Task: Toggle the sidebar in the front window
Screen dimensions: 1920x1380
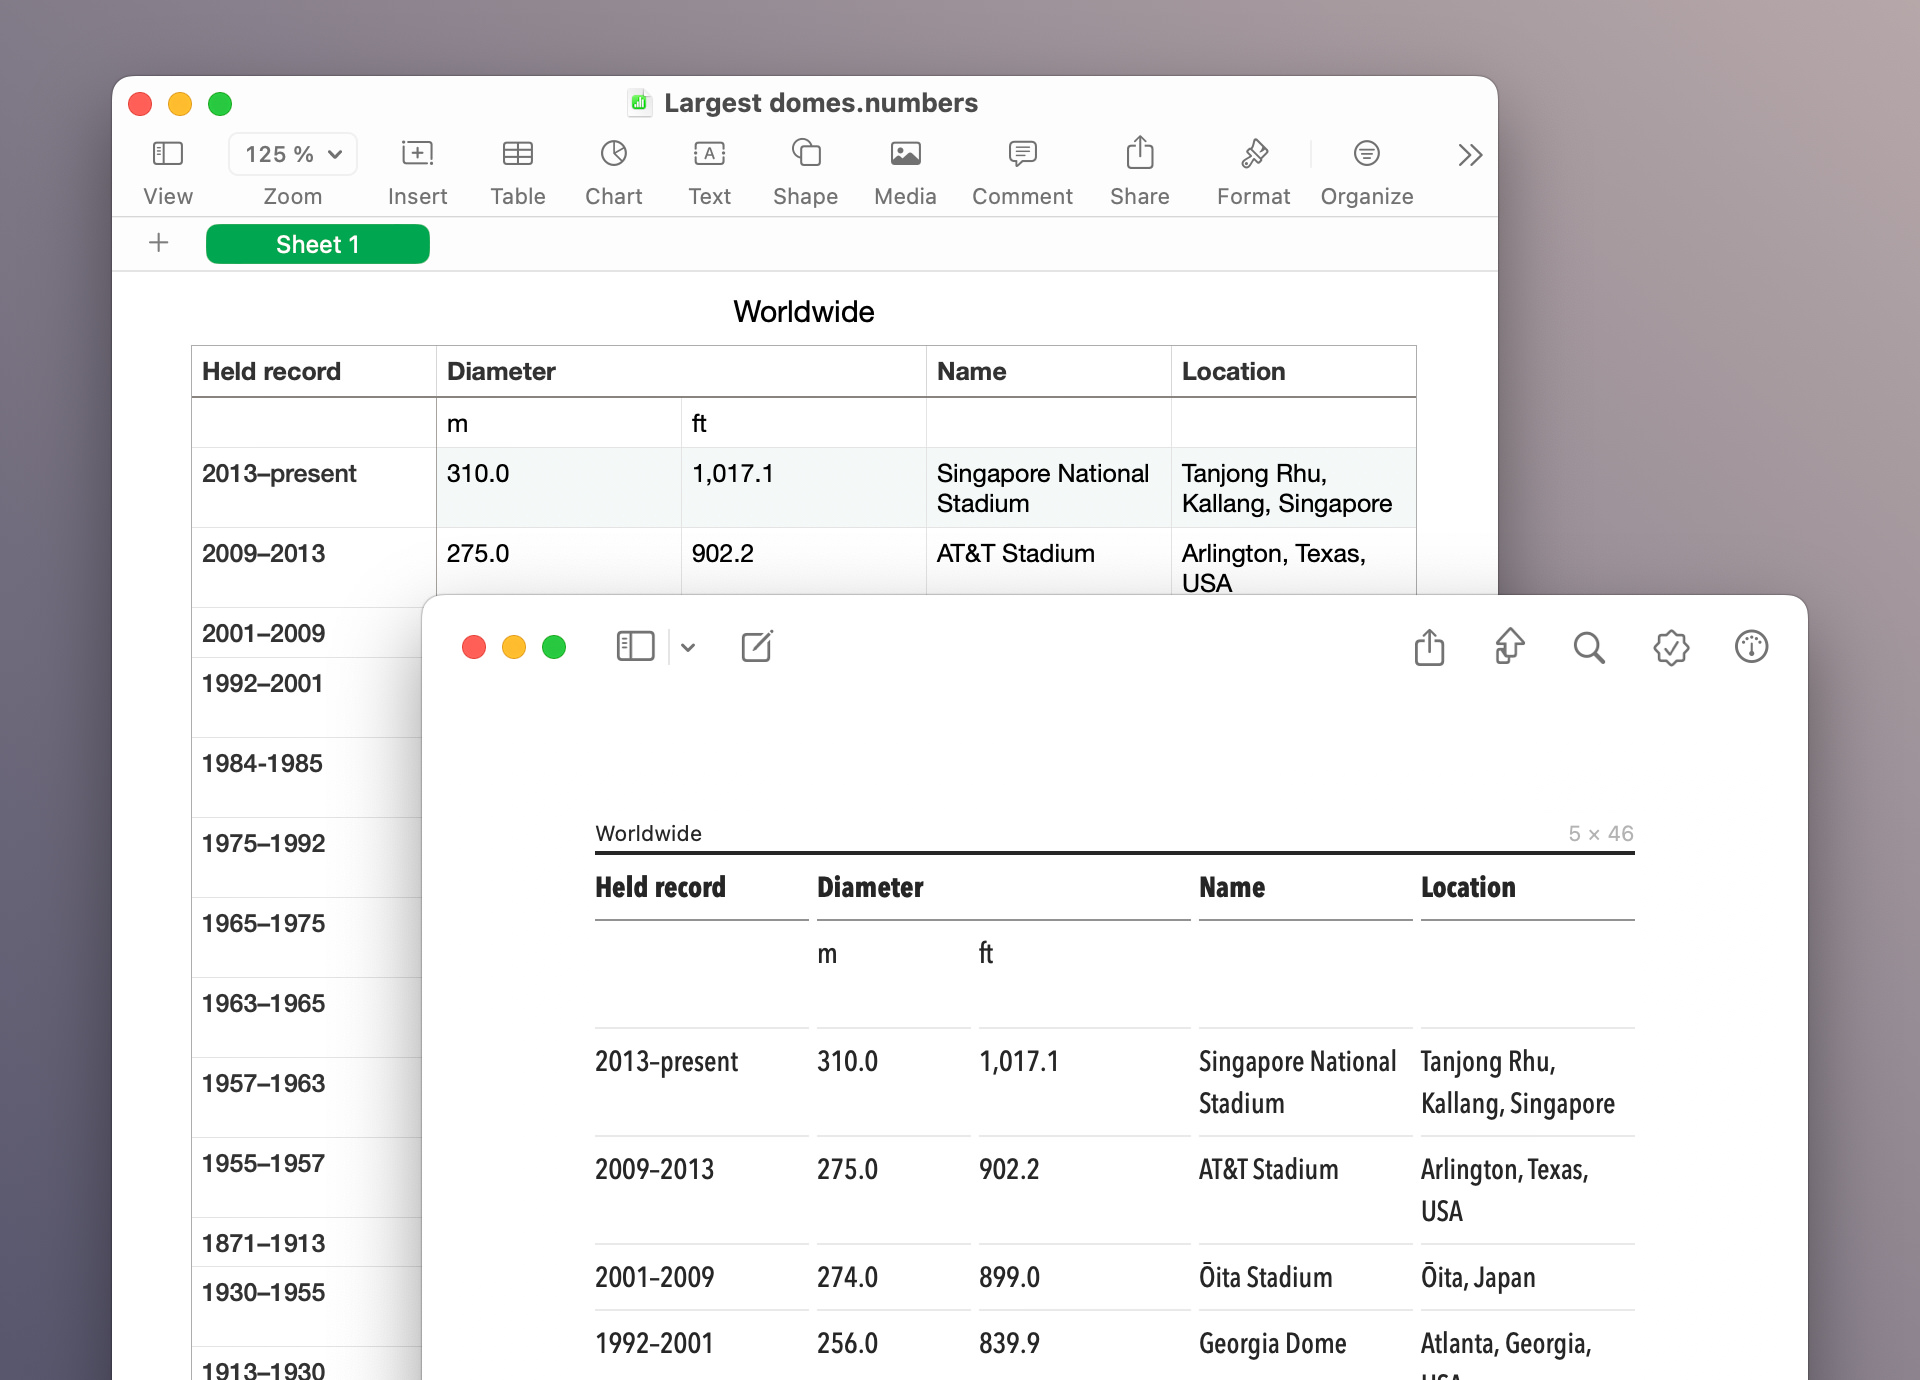Action: [635, 647]
